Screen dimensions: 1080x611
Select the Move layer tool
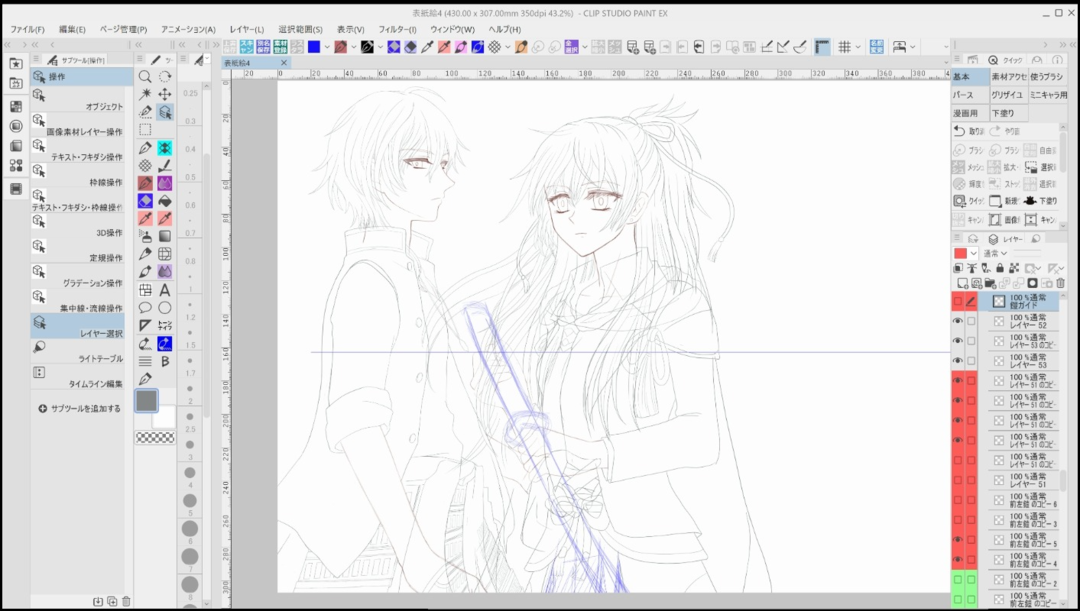(x=165, y=94)
